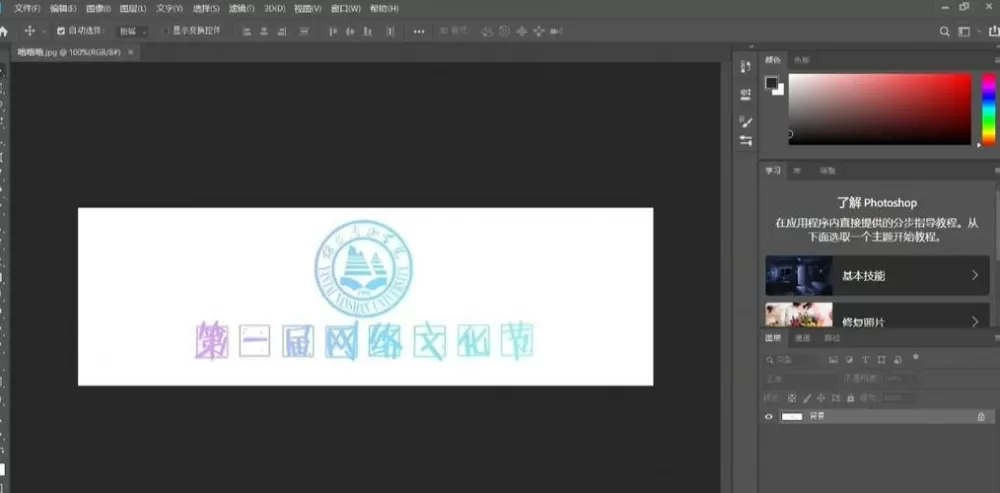This screenshot has width=1000, height=493.
Task: Pick a red in the color field
Action: coord(880,109)
